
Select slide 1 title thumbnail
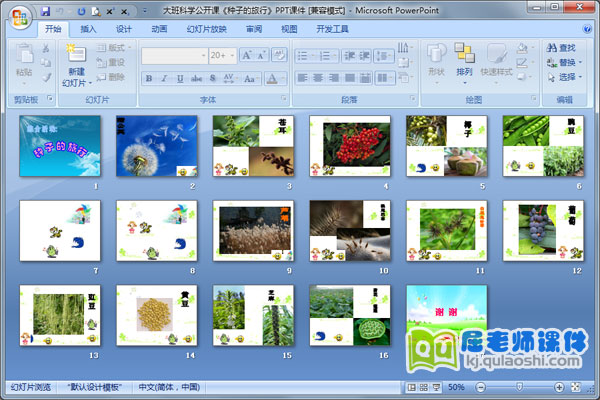click(x=60, y=146)
